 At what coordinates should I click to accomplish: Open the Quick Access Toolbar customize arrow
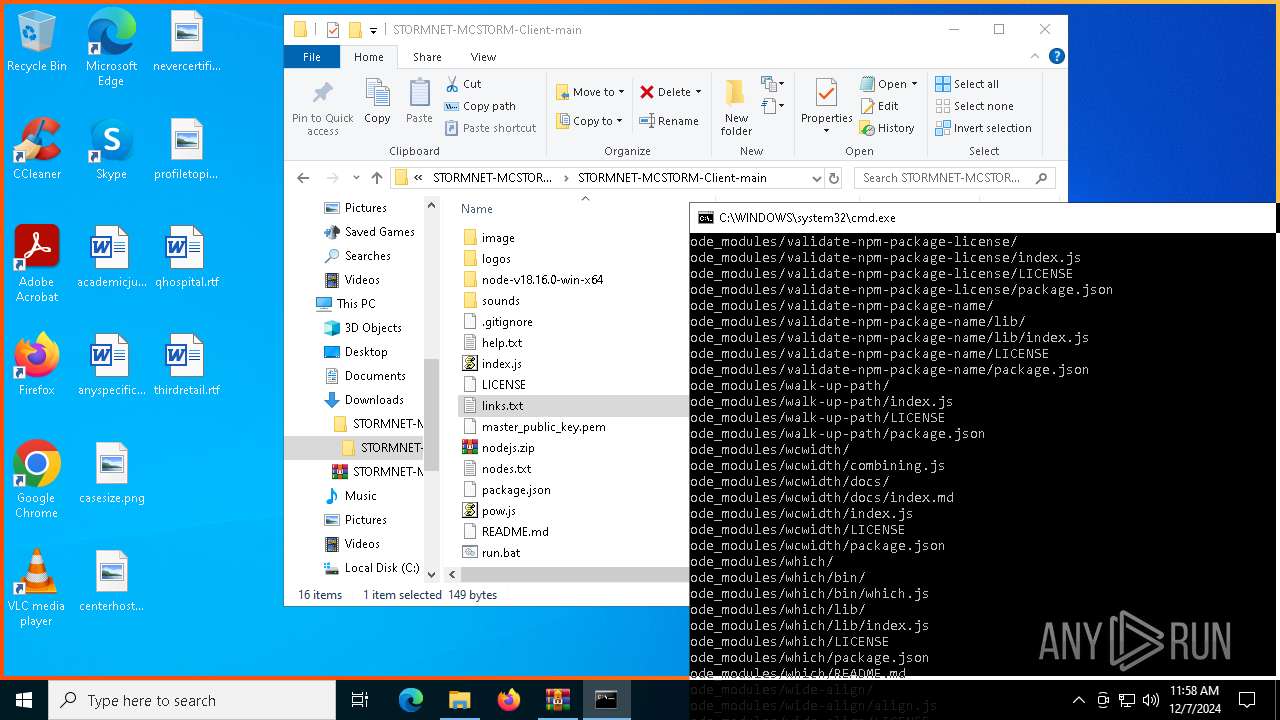point(373,30)
